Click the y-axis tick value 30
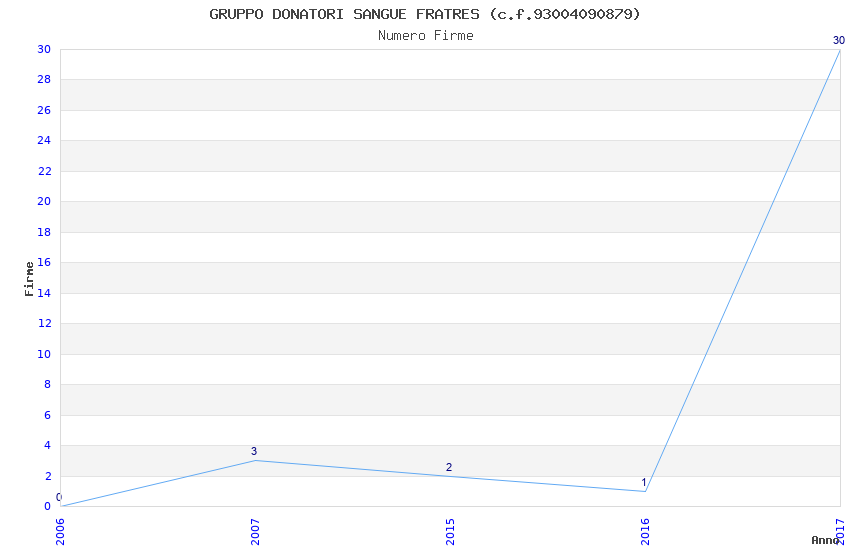 point(44,49)
